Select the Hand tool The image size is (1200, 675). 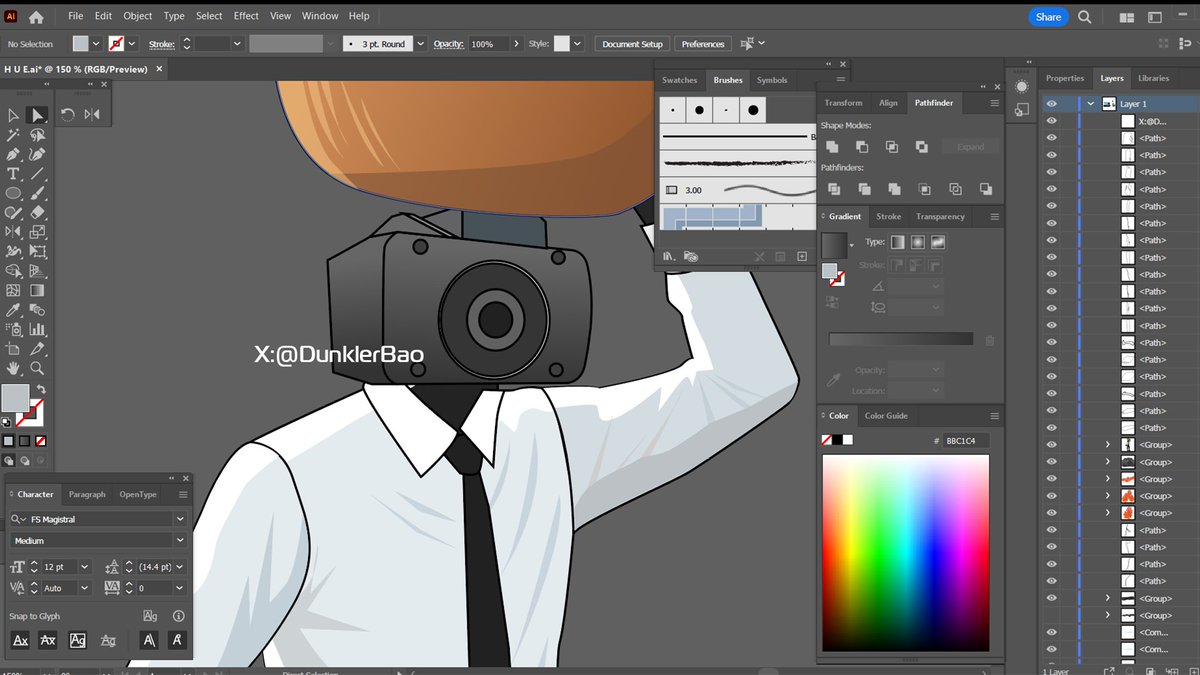click(14, 368)
